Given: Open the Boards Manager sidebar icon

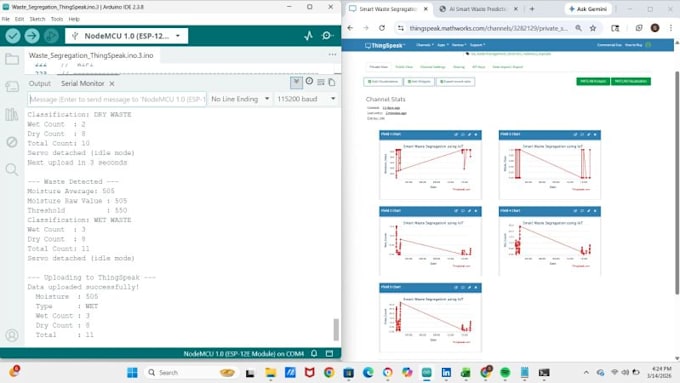Looking at the screenshot, I should [12, 87].
